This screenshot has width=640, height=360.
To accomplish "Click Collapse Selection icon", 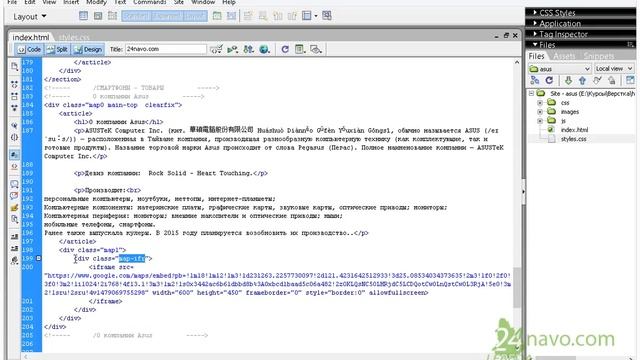I will pos(14,96).
